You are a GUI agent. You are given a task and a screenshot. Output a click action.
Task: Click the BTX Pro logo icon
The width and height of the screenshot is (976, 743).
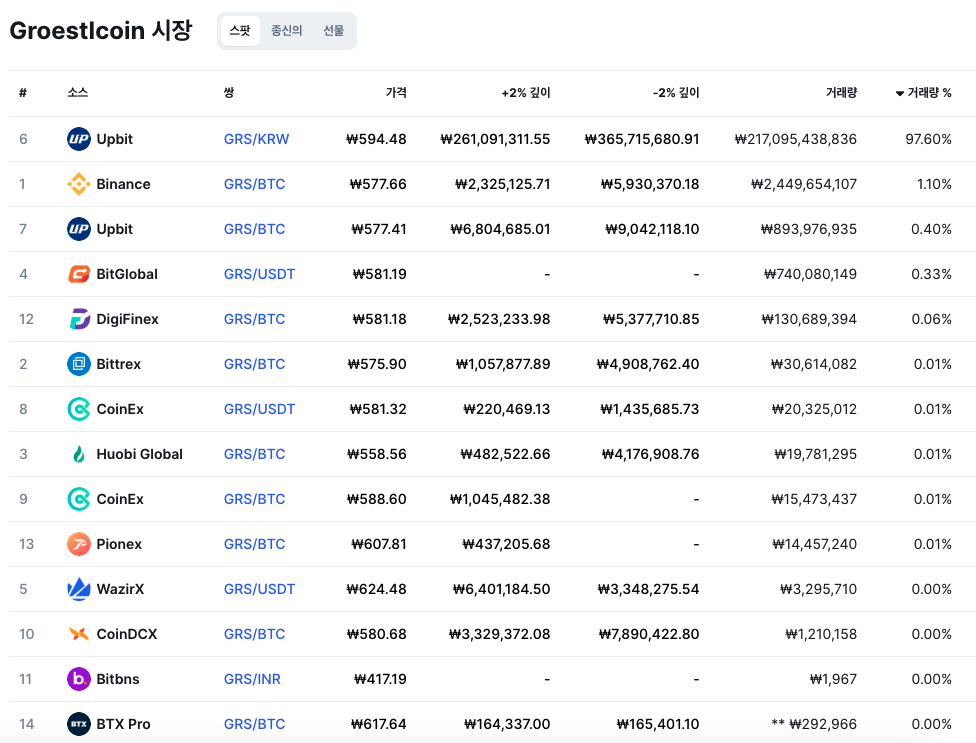pyautogui.click(x=78, y=724)
